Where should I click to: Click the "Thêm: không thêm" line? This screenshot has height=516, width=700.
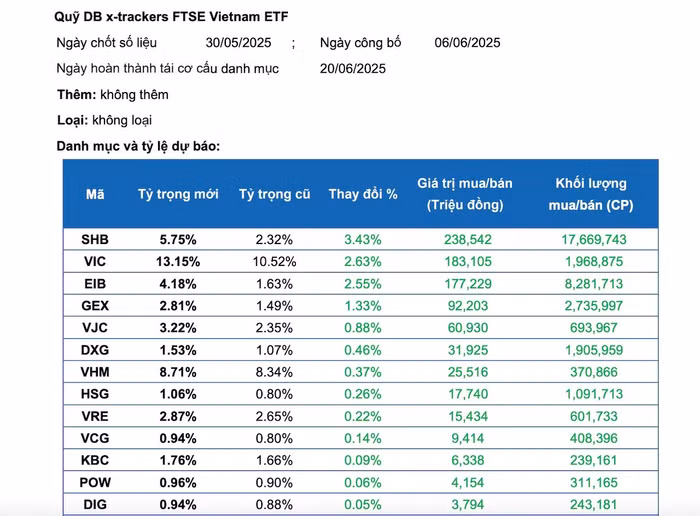coord(113,94)
